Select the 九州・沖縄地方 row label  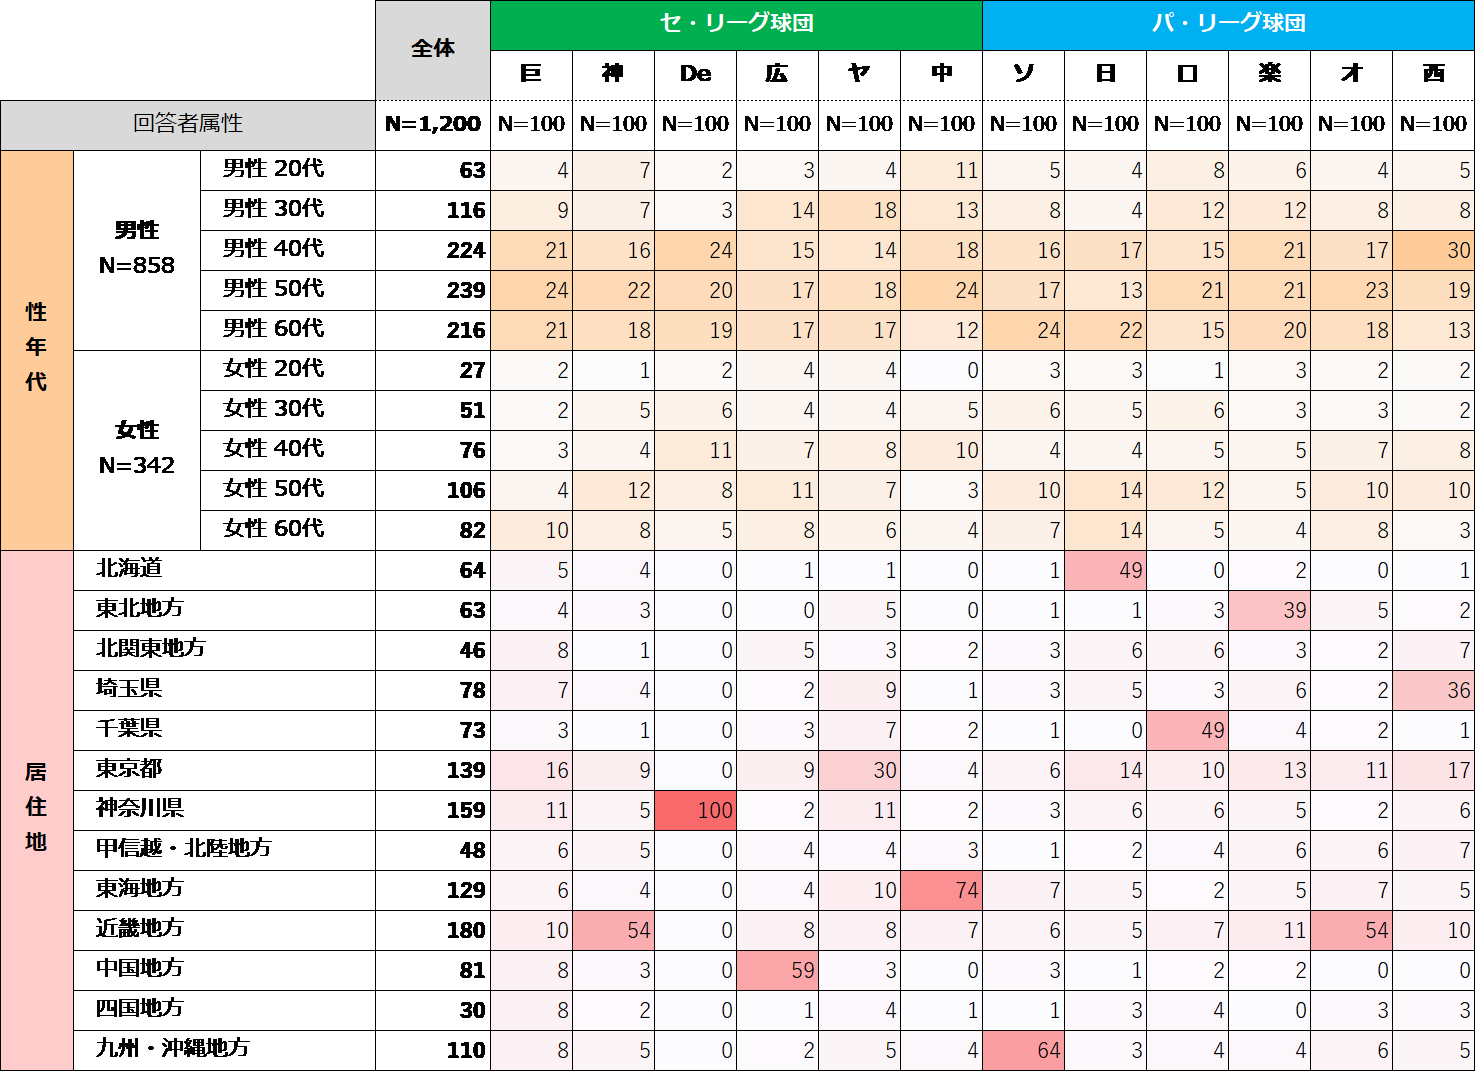point(171,1049)
